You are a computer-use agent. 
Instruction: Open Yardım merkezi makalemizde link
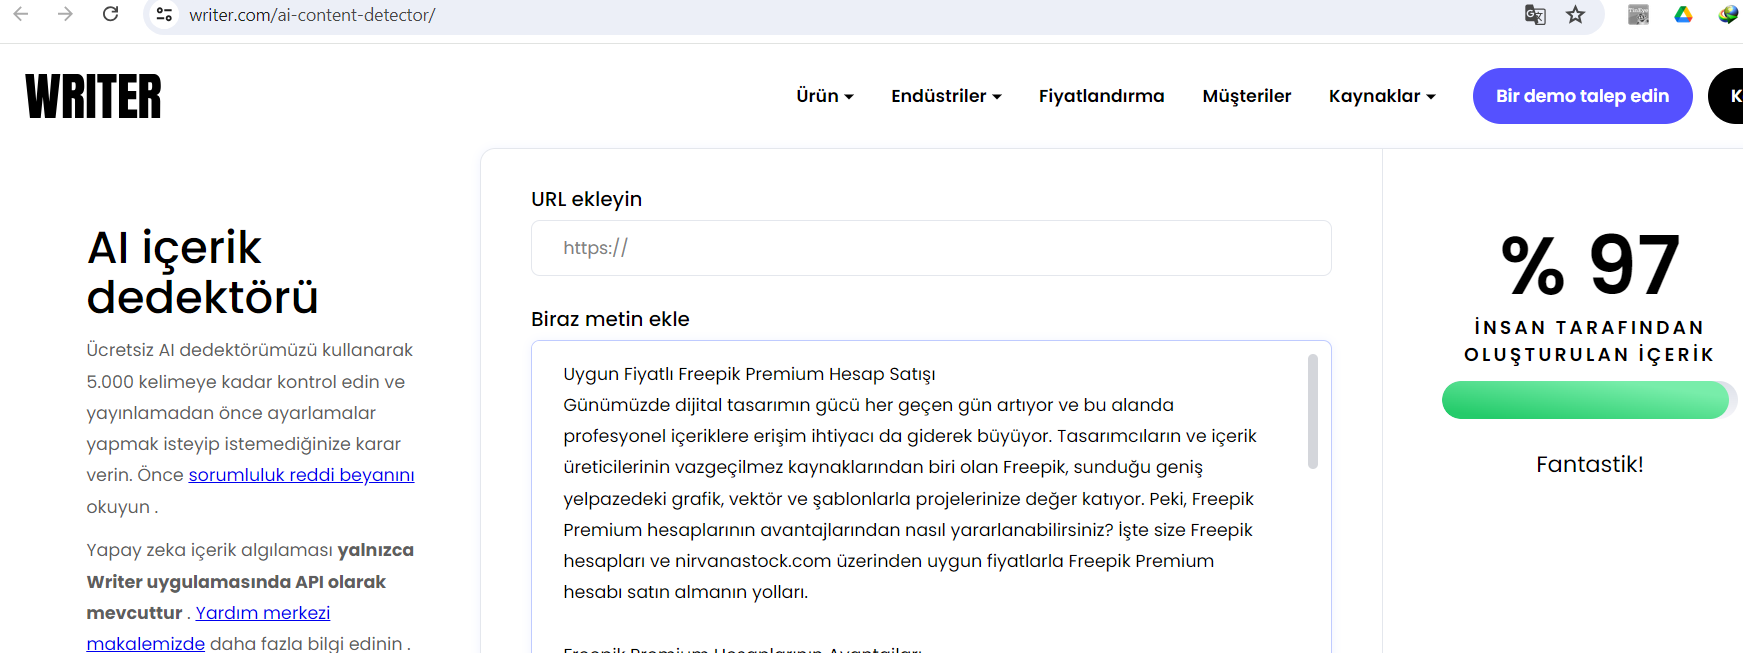tap(208, 628)
